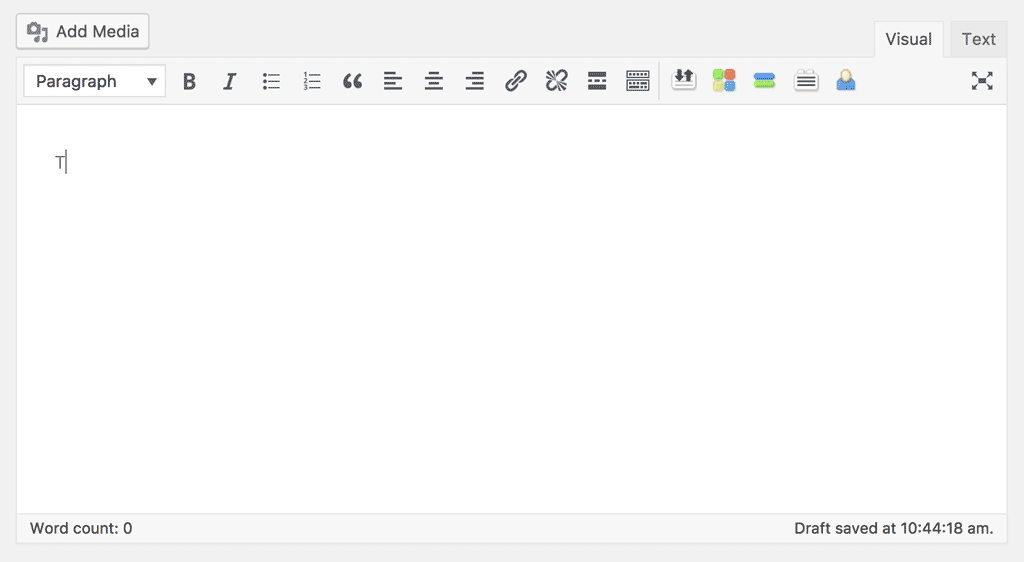Click the user avatar shortcode icon

coord(846,81)
